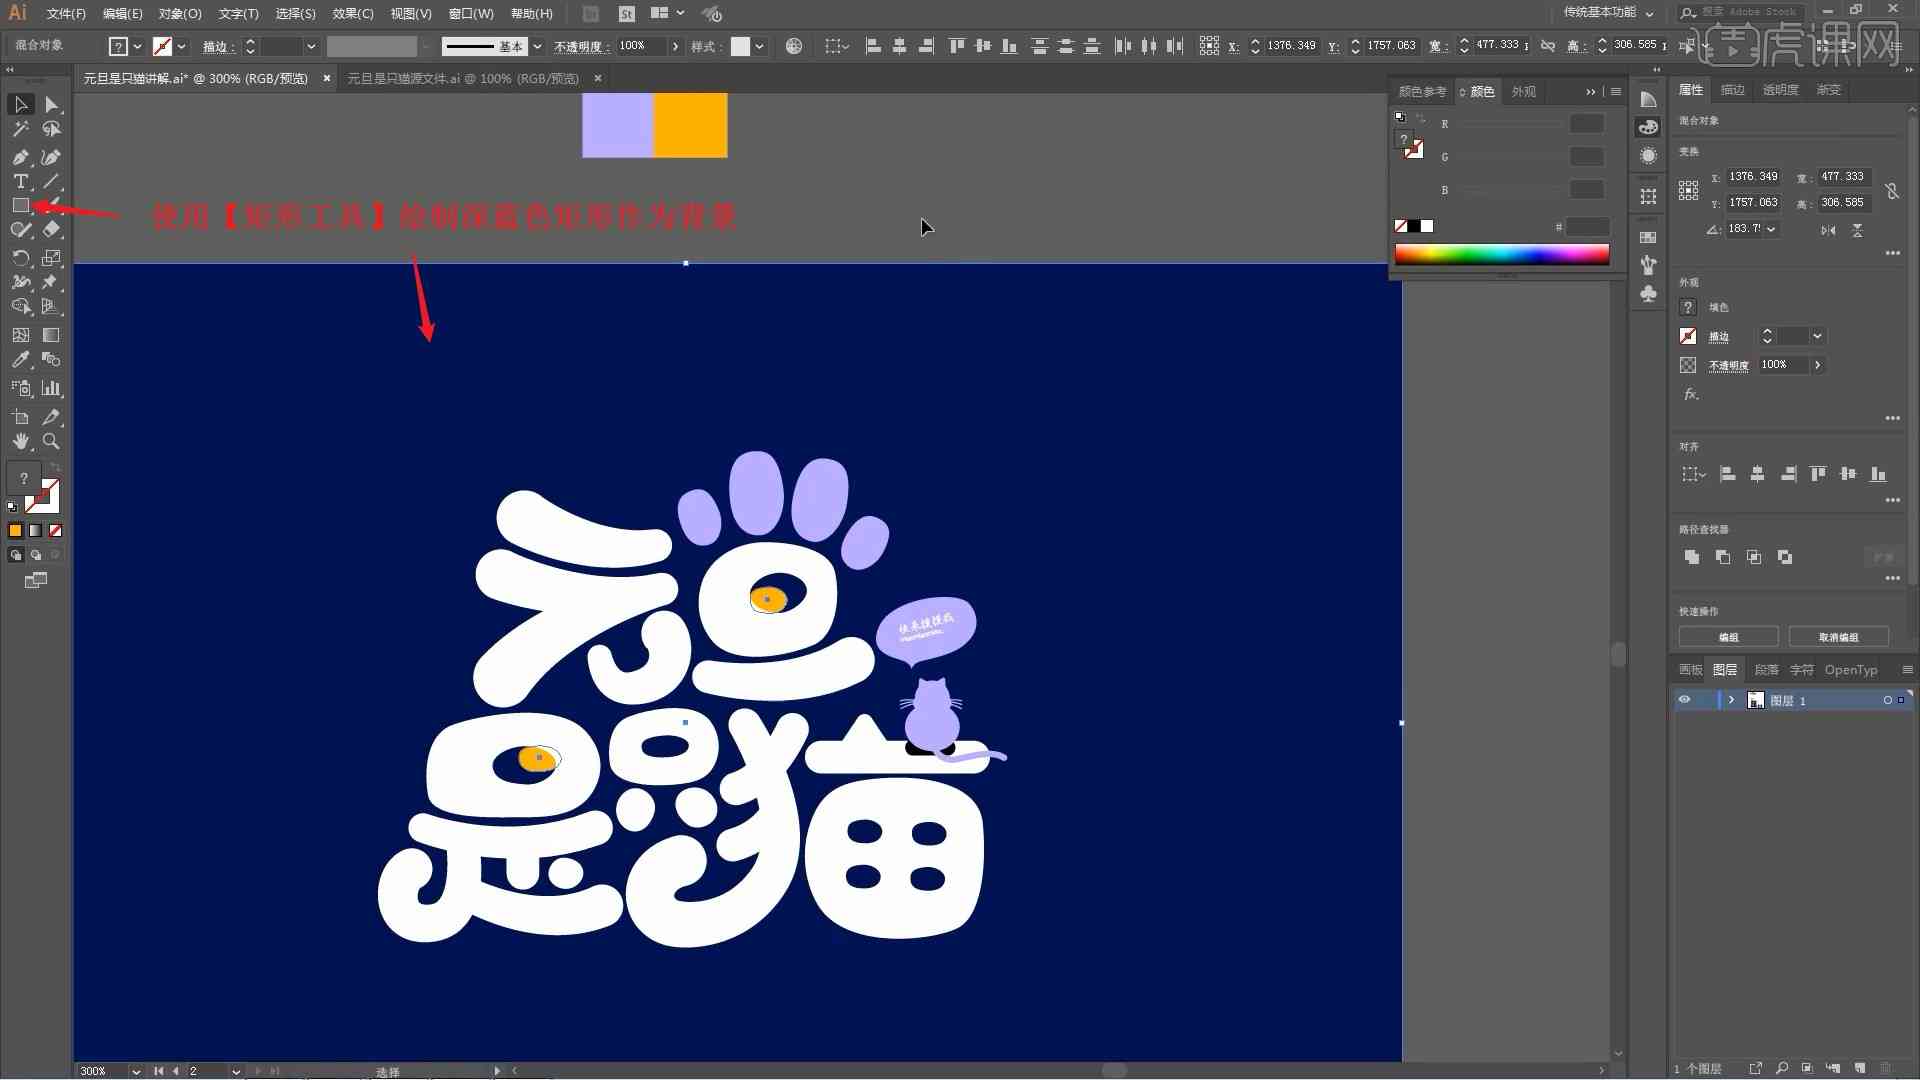Select the Selection tool in toolbar
Viewport: 1920px width, 1080px height.
tap(18, 104)
